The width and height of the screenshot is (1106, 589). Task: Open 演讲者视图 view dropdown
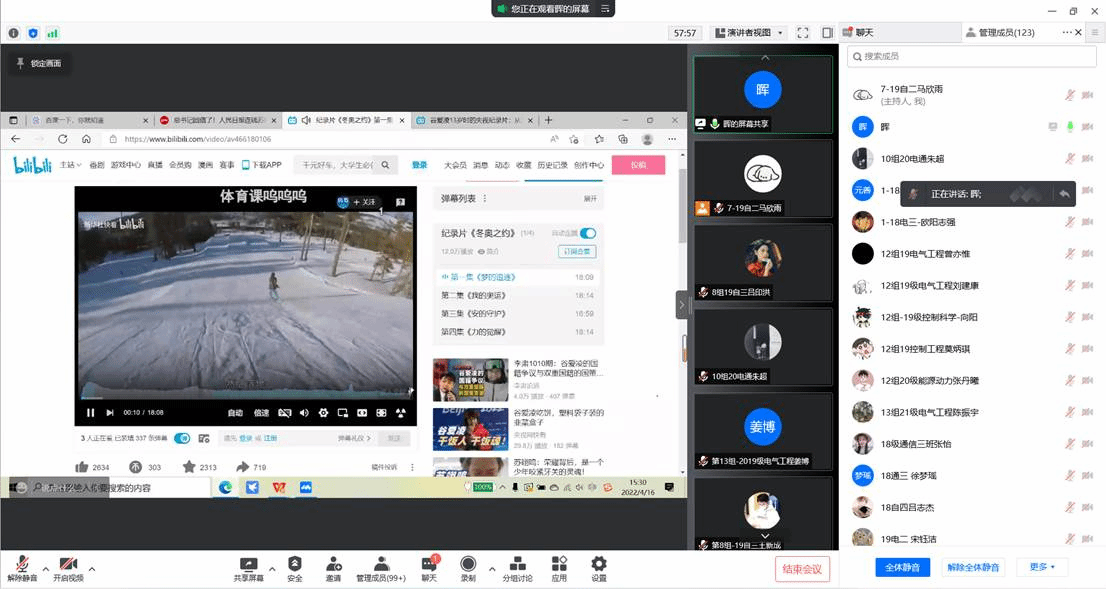tap(748, 33)
